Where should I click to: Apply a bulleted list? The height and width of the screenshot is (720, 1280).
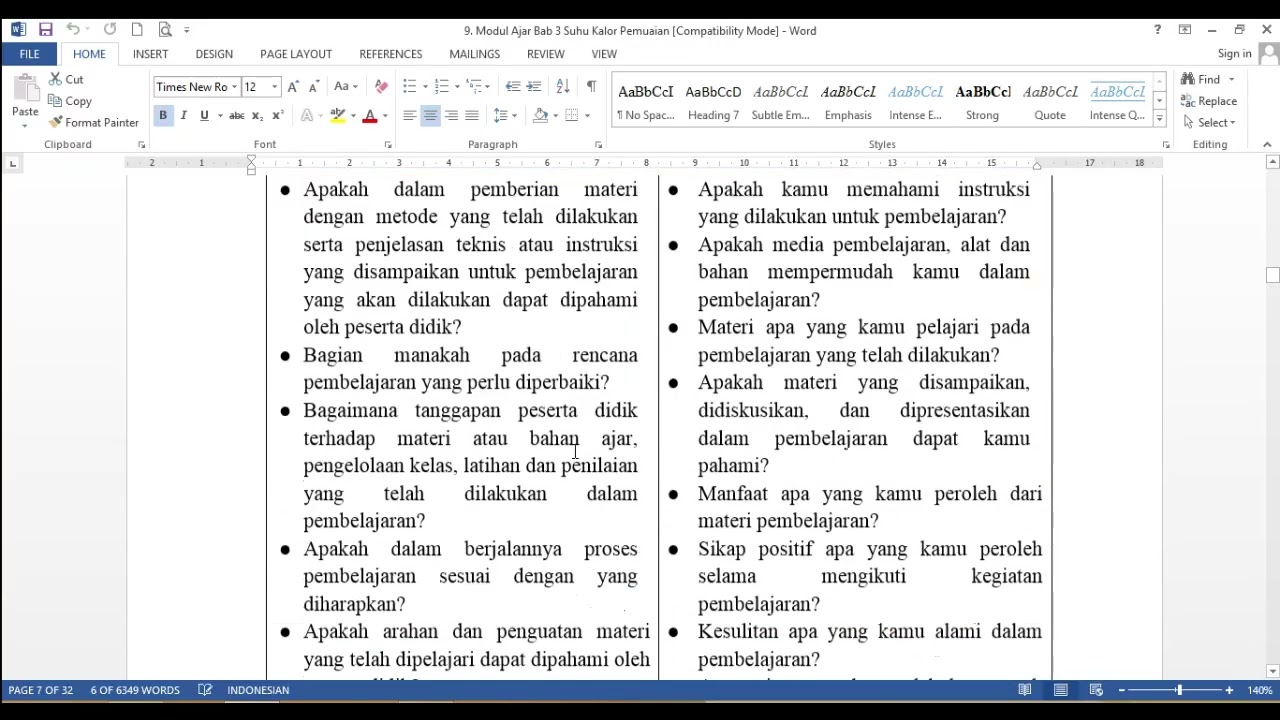tap(409, 87)
